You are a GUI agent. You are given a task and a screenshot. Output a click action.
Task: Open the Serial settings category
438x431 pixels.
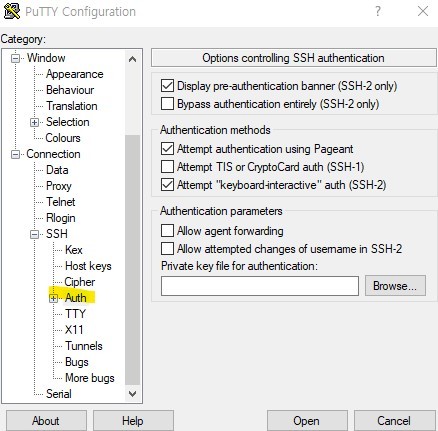point(59,394)
